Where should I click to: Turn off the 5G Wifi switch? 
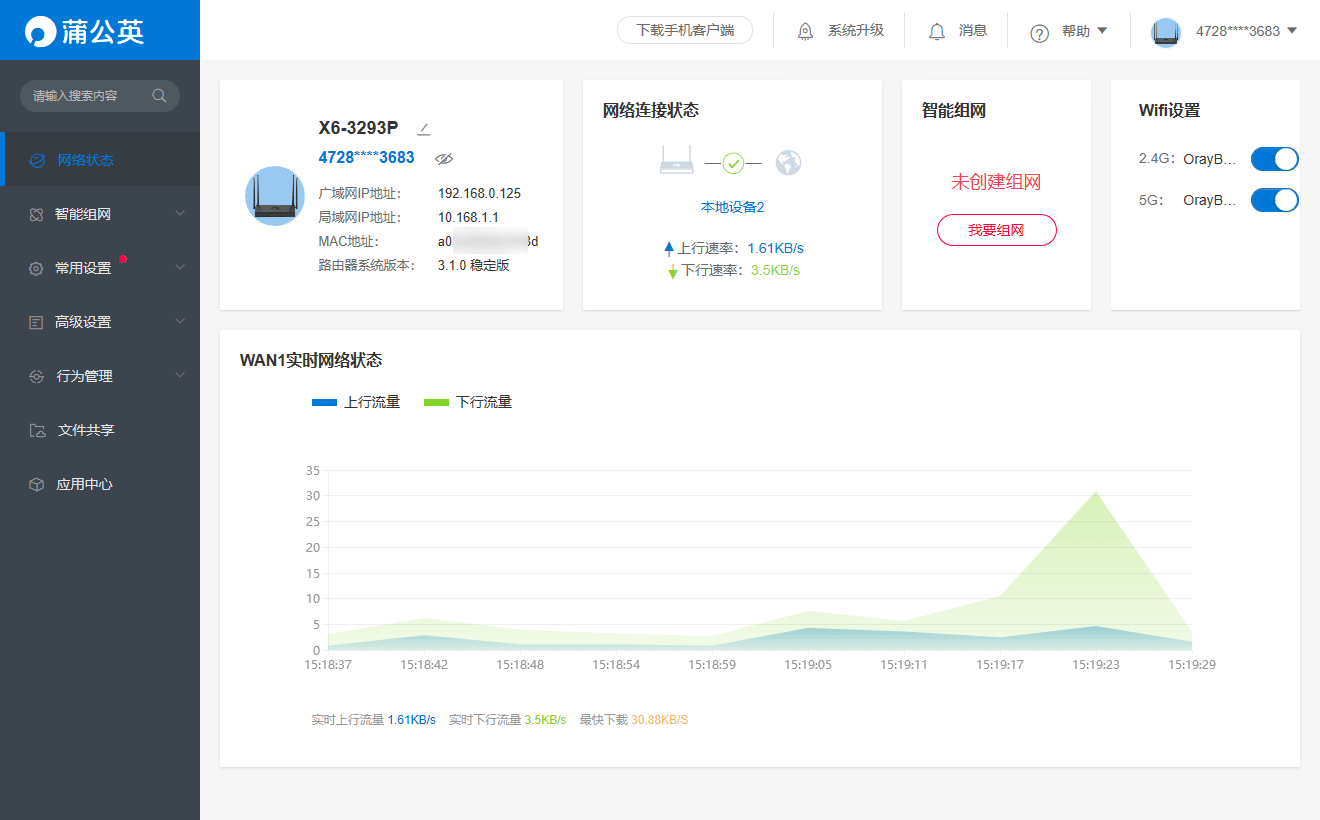point(1274,199)
